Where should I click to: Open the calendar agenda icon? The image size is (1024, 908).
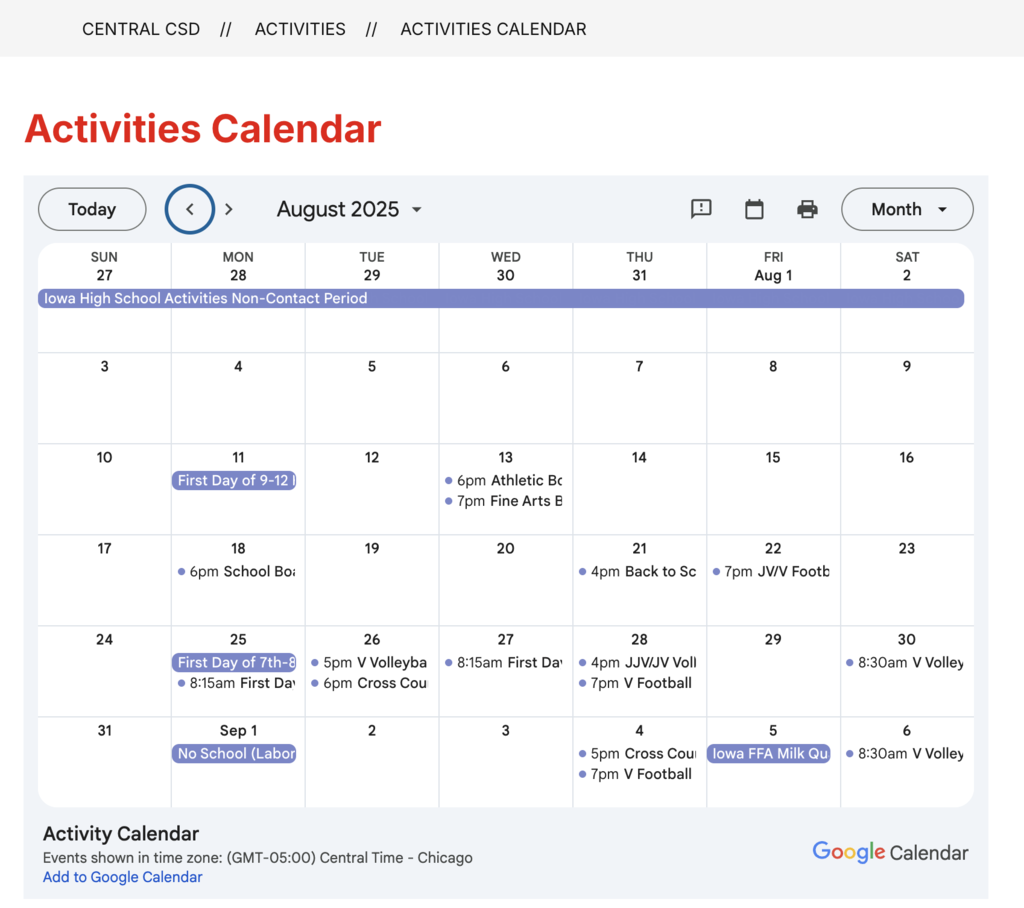tap(754, 209)
